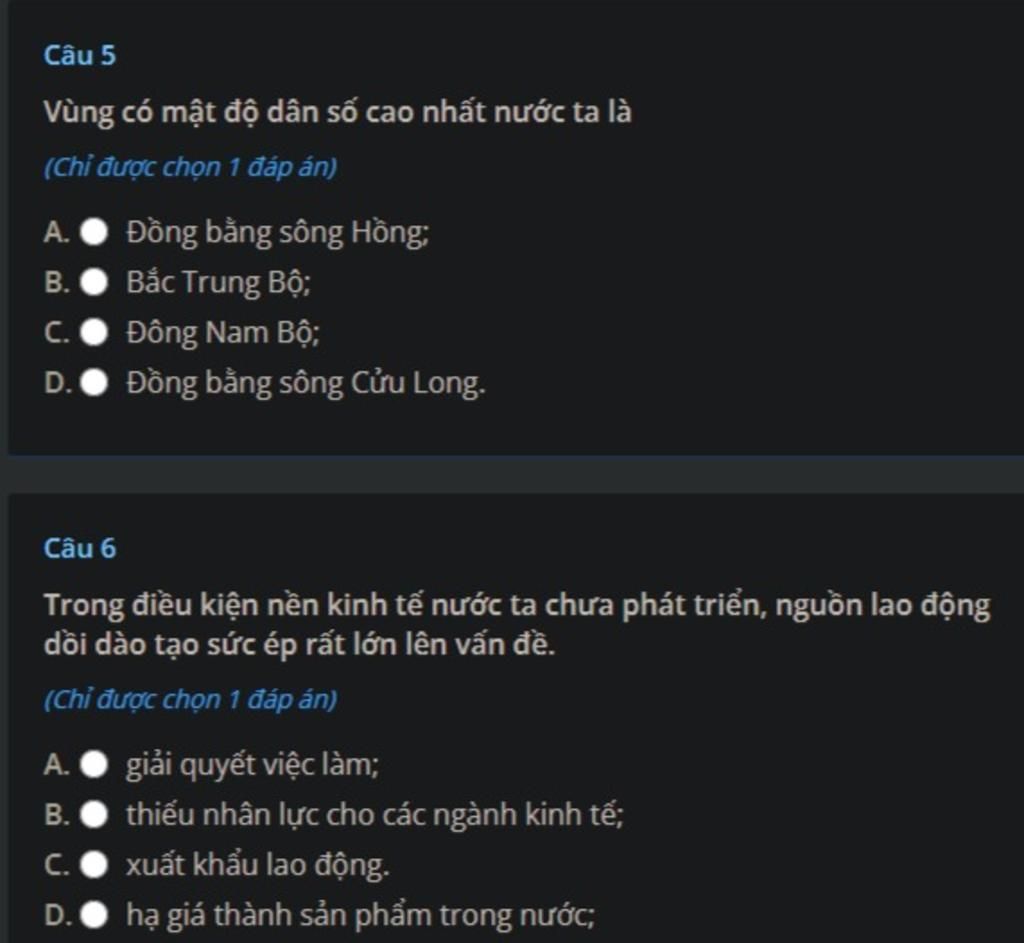This screenshot has width=1024, height=943.
Task: Select the xuất khẩu lao động radio button
Action: tap(94, 865)
